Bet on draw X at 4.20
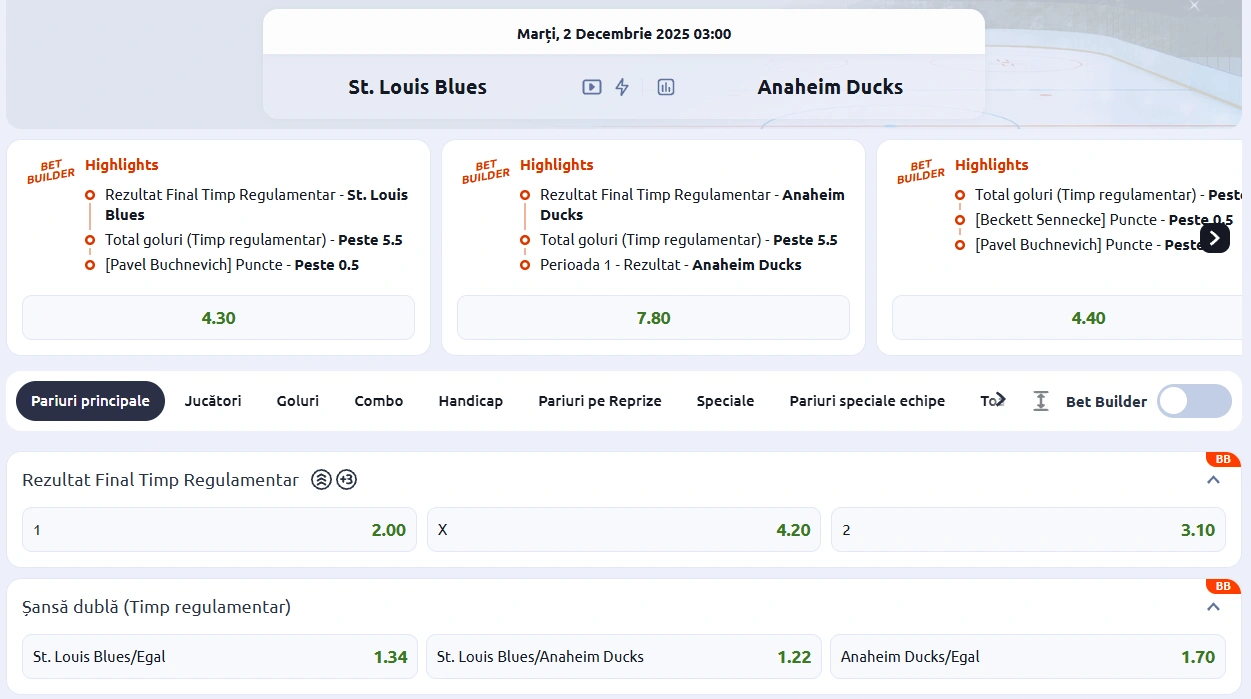The width and height of the screenshot is (1251, 699). (x=623, y=530)
